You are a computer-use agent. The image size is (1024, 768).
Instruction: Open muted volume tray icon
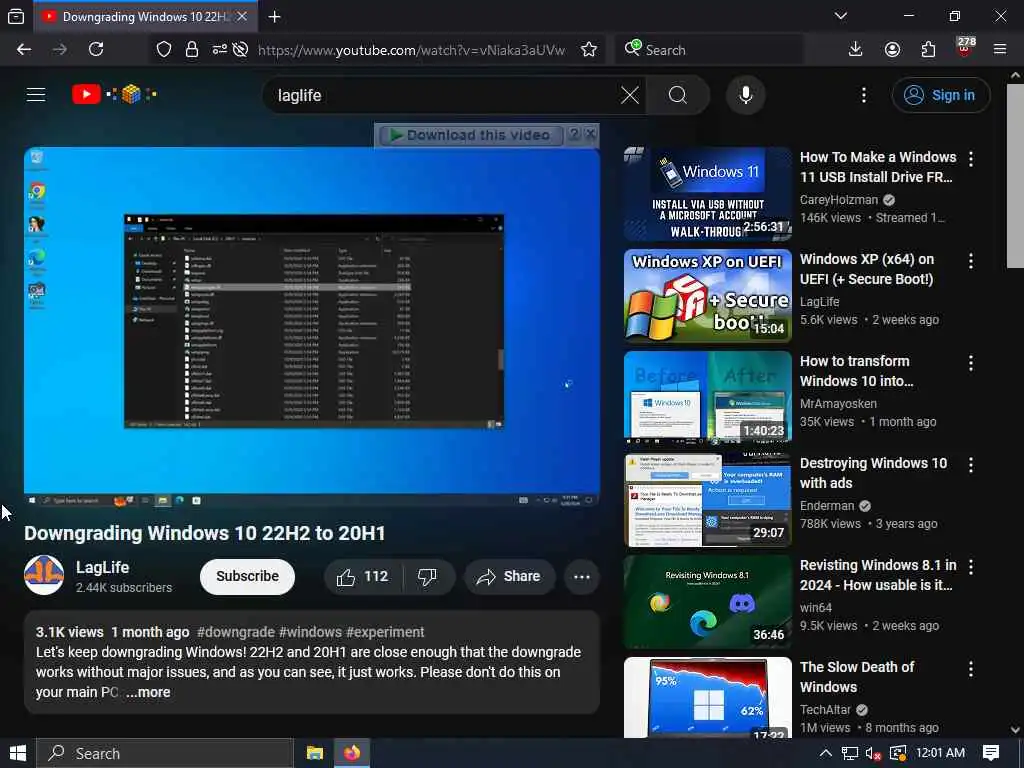[x=873, y=754]
